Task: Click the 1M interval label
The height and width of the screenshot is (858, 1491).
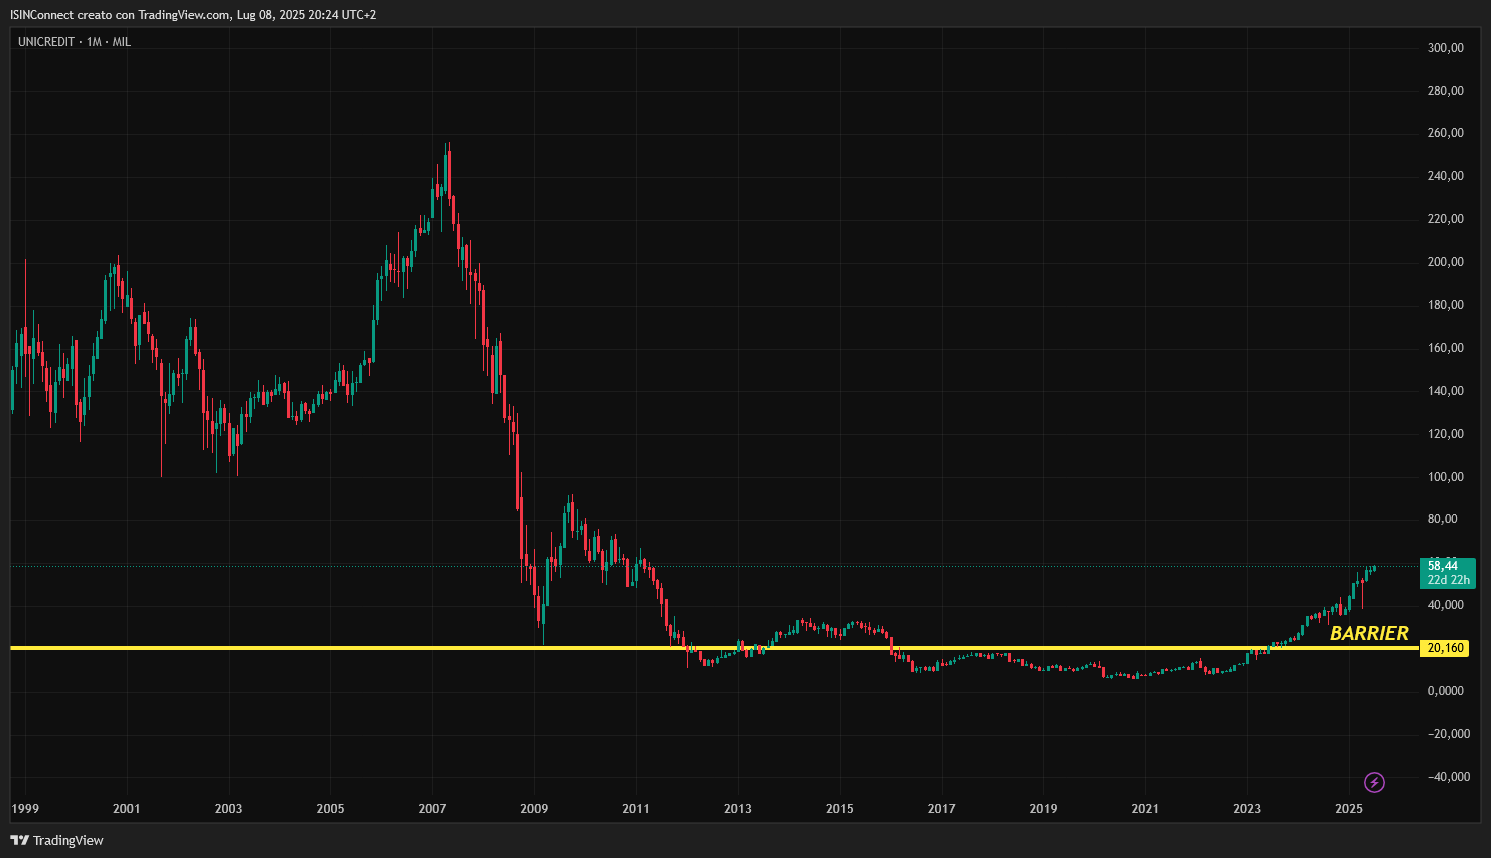Action: pos(94,42)
